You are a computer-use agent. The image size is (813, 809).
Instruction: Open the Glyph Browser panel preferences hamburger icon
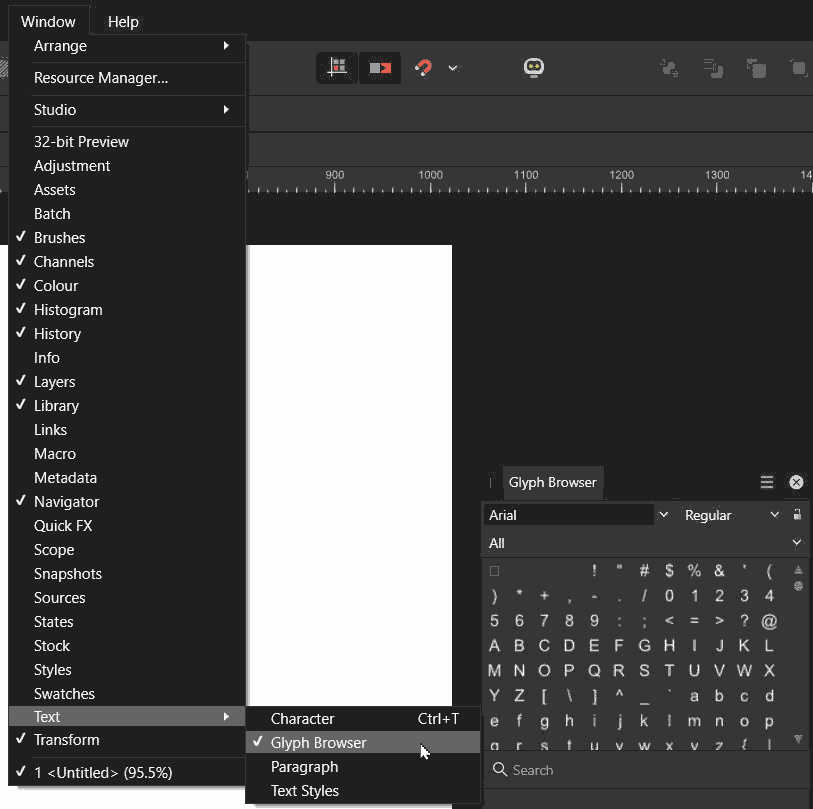(x=766, y=481)
